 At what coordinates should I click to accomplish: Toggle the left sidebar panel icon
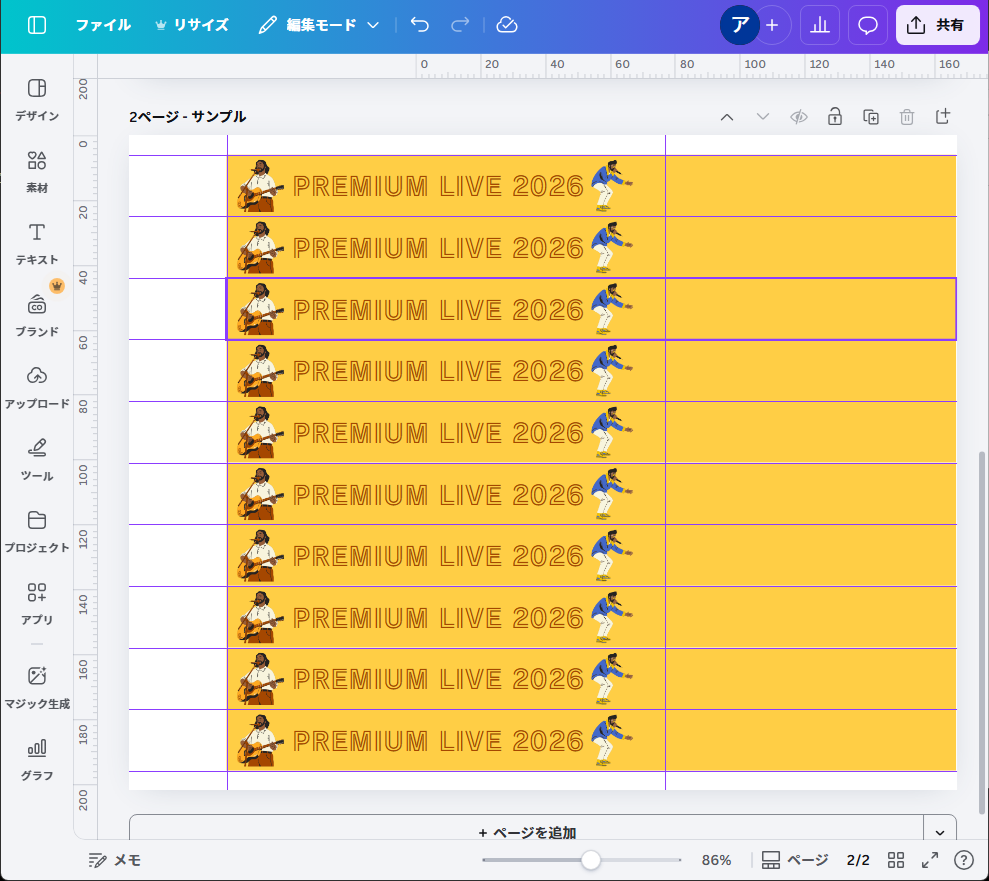[x=37, y=25]
